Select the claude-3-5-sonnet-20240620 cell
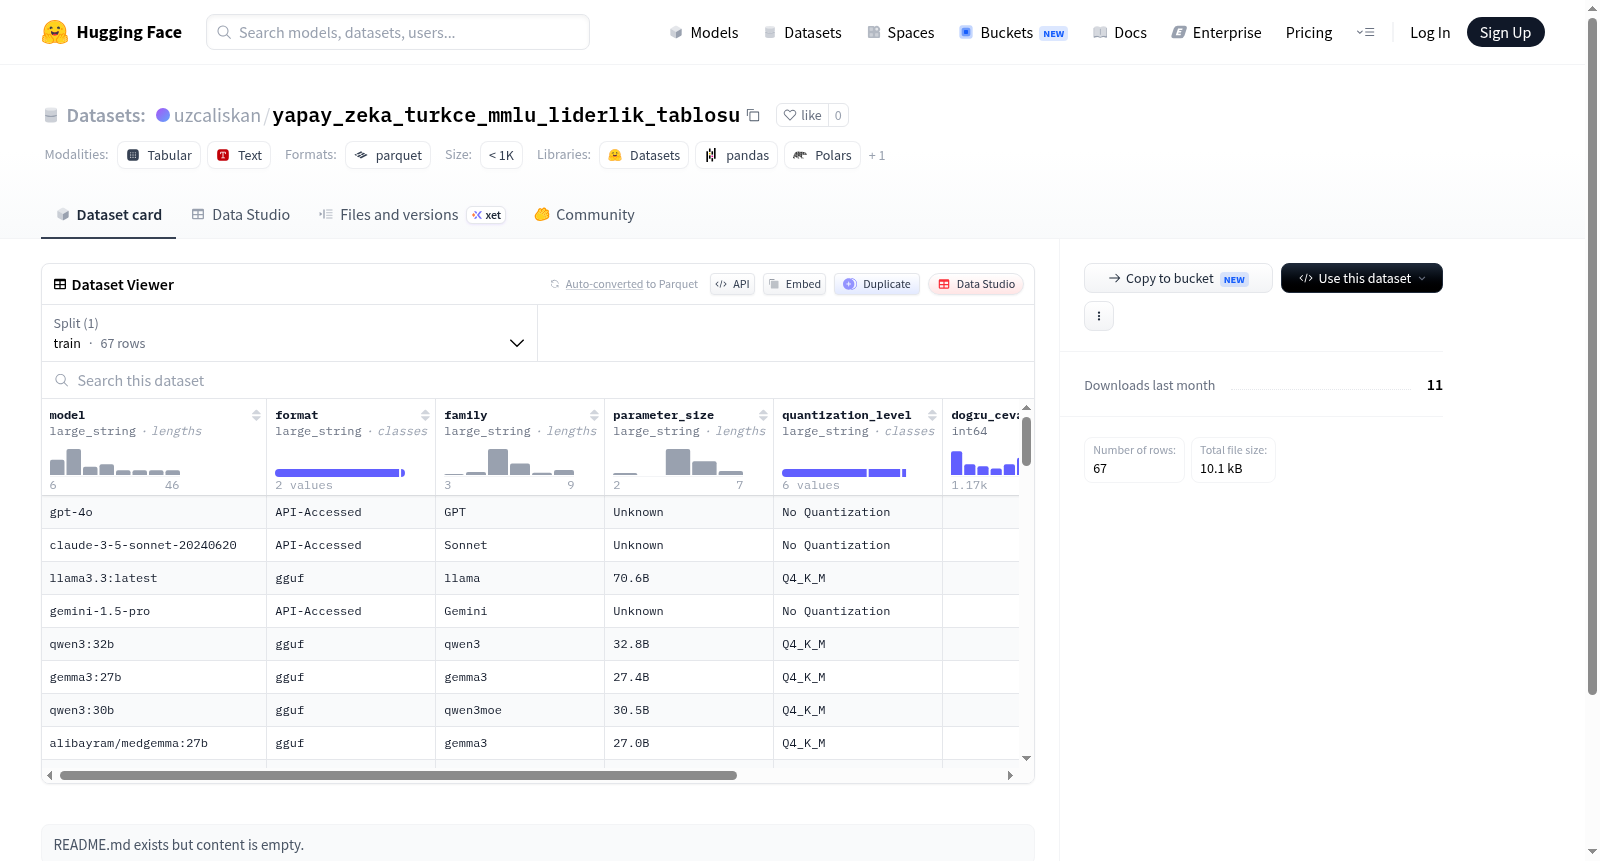Screen dimensions: 1600x861 (154, 545)
